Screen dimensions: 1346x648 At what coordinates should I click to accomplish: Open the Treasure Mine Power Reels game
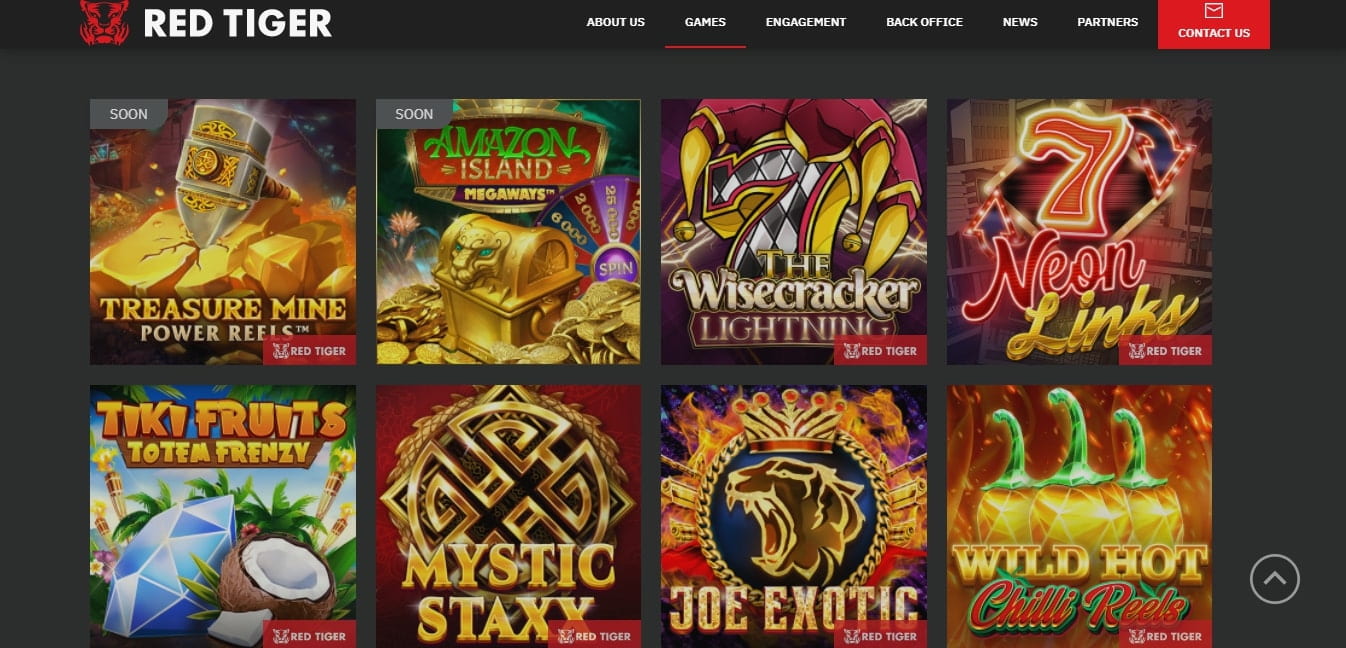coord(222,231)
